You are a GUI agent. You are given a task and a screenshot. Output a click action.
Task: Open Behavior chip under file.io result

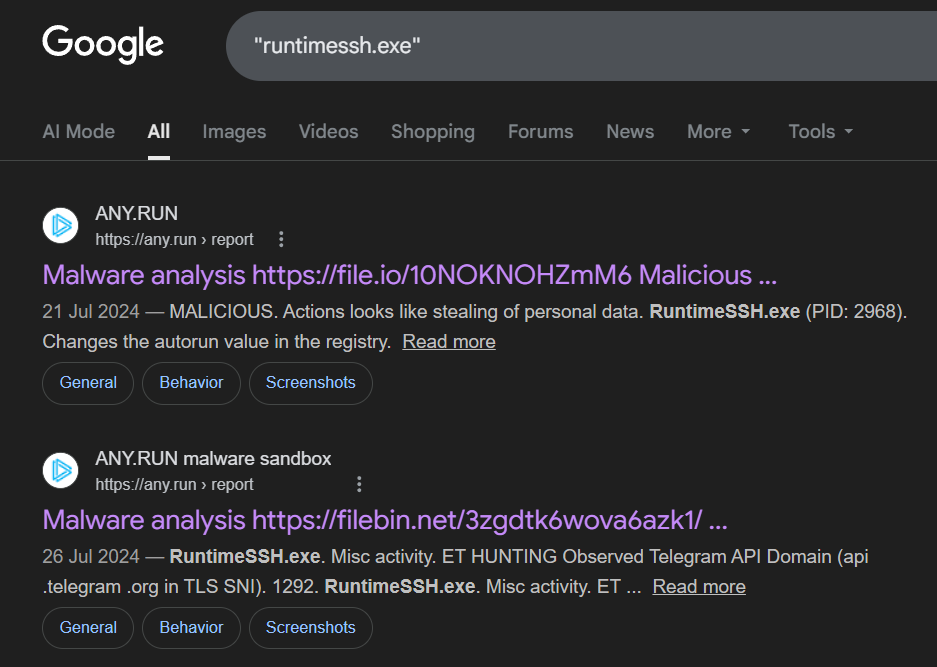pyautogui.click(x=191, y=383)
